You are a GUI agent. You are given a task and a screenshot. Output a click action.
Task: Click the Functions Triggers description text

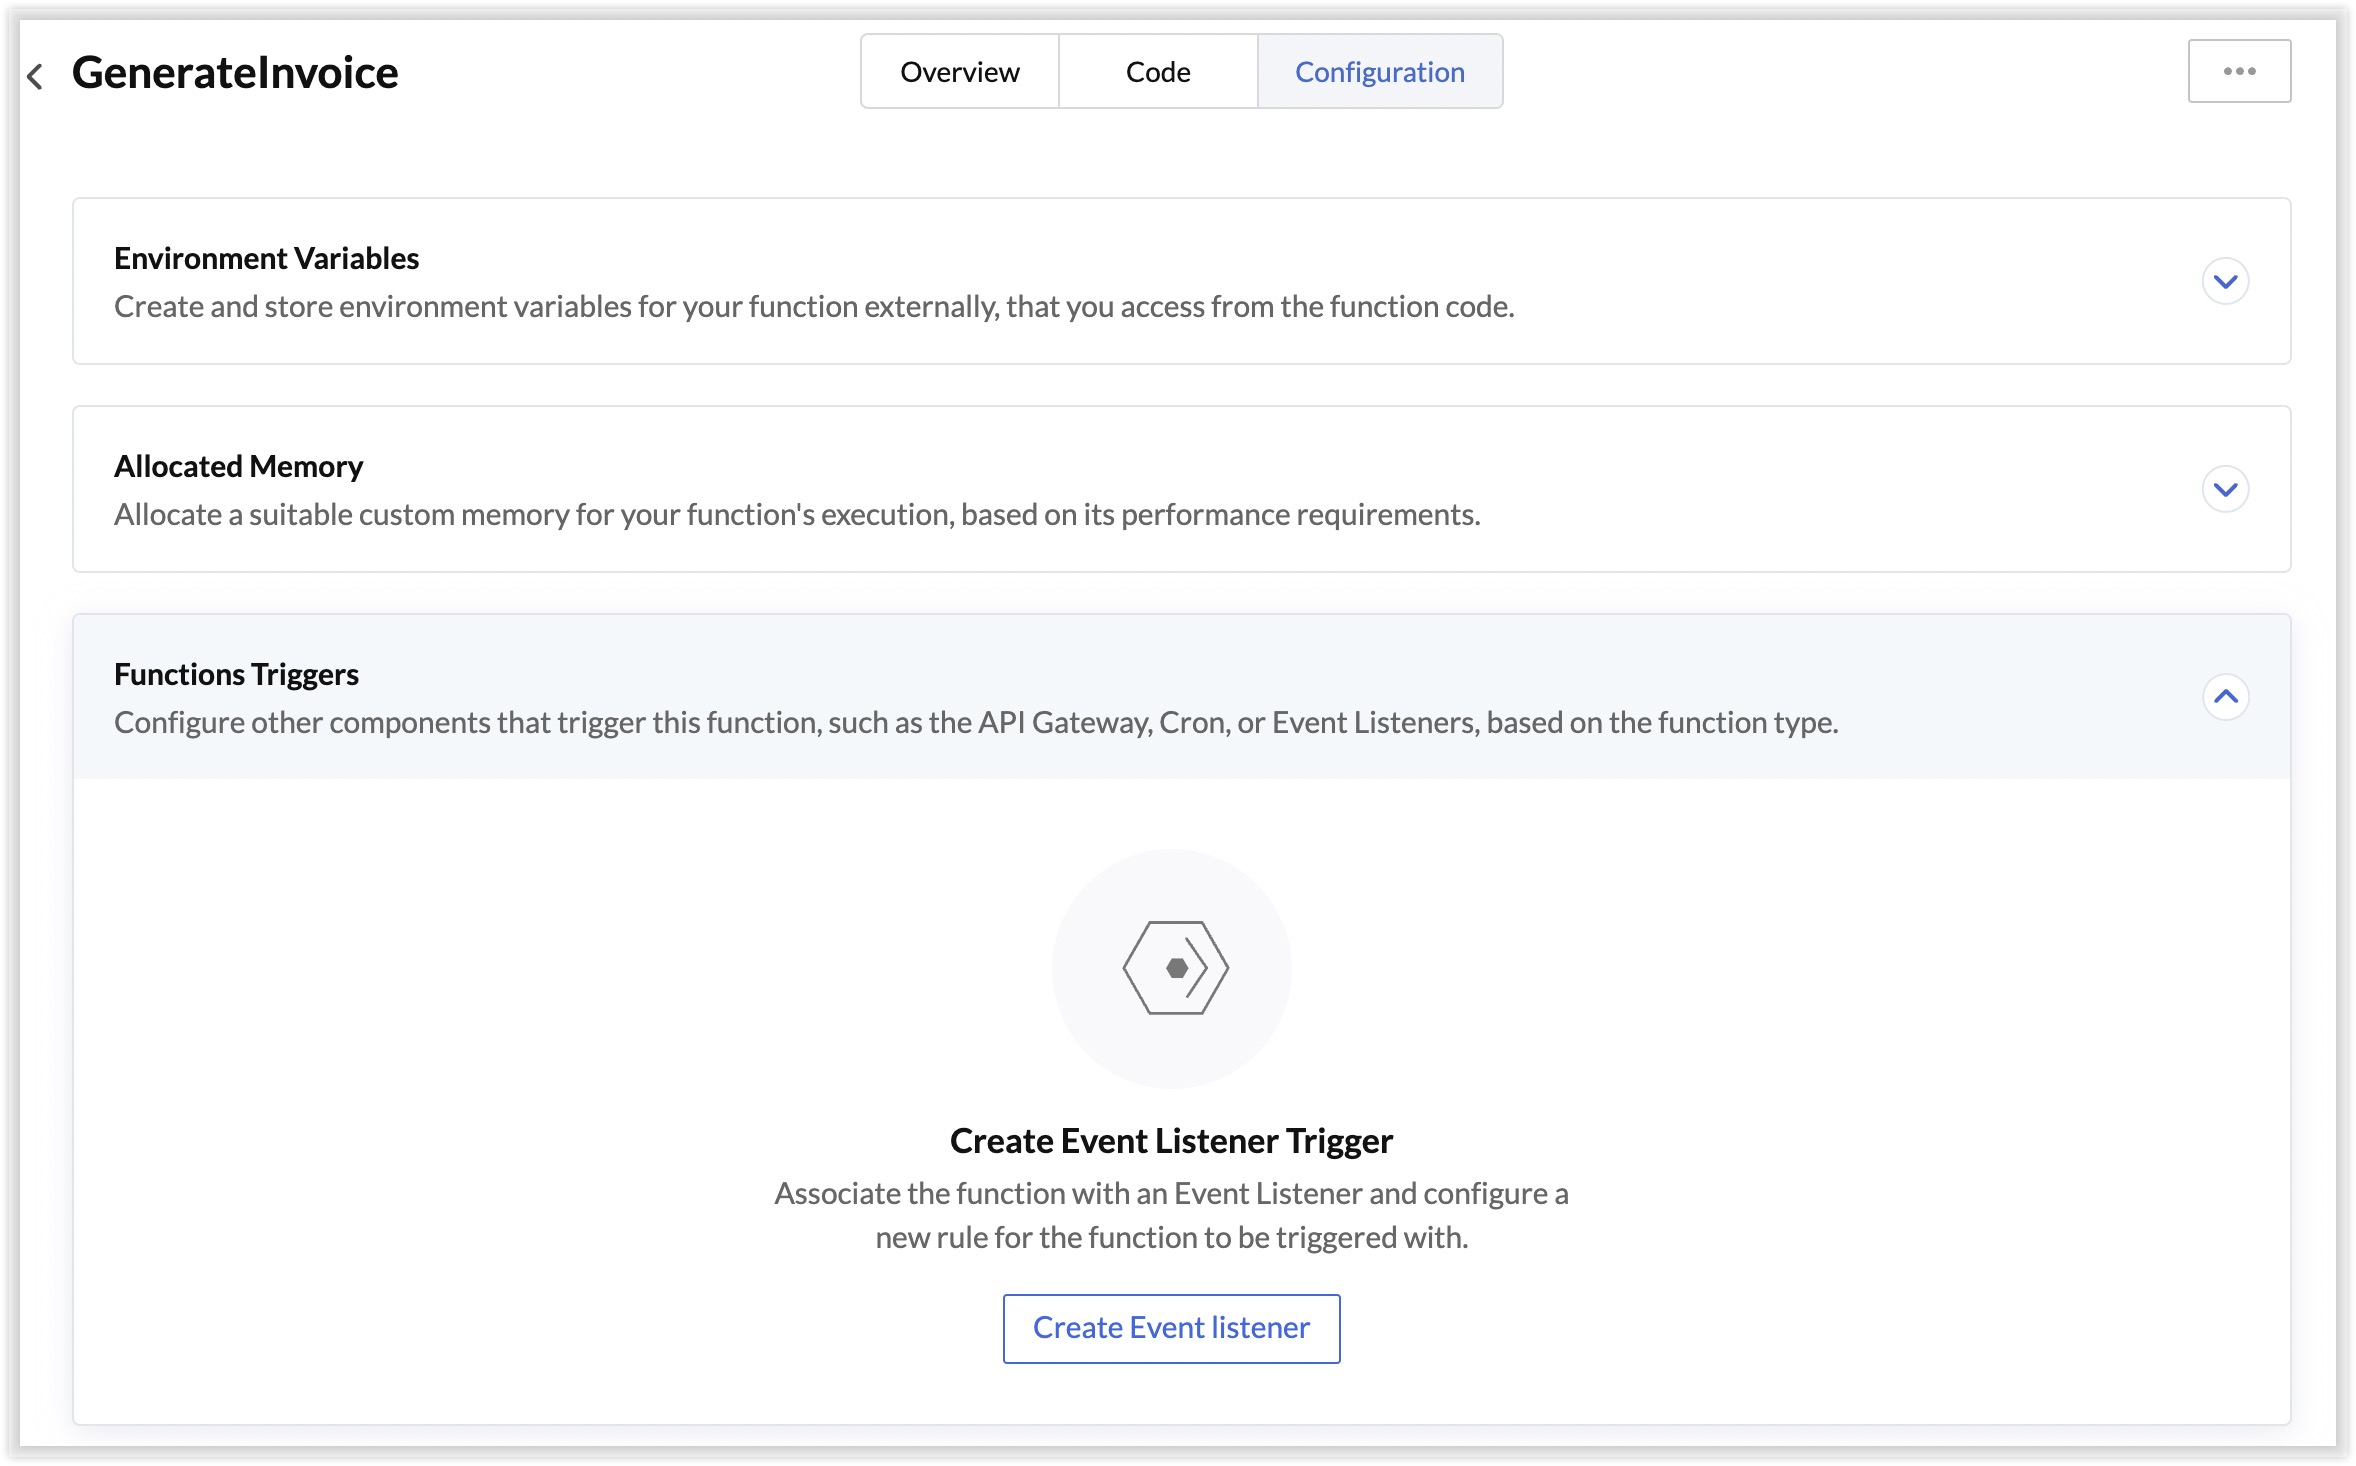point(976,722)
